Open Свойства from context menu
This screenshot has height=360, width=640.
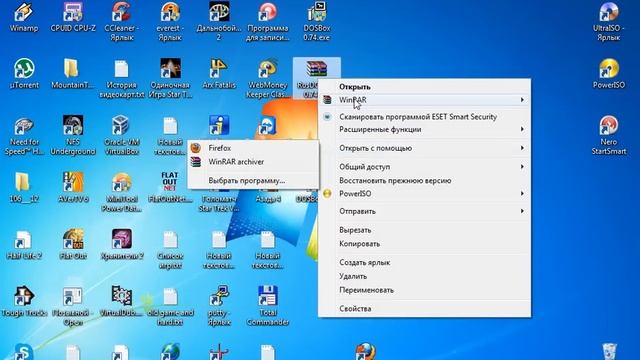click(x=424, y=309)
